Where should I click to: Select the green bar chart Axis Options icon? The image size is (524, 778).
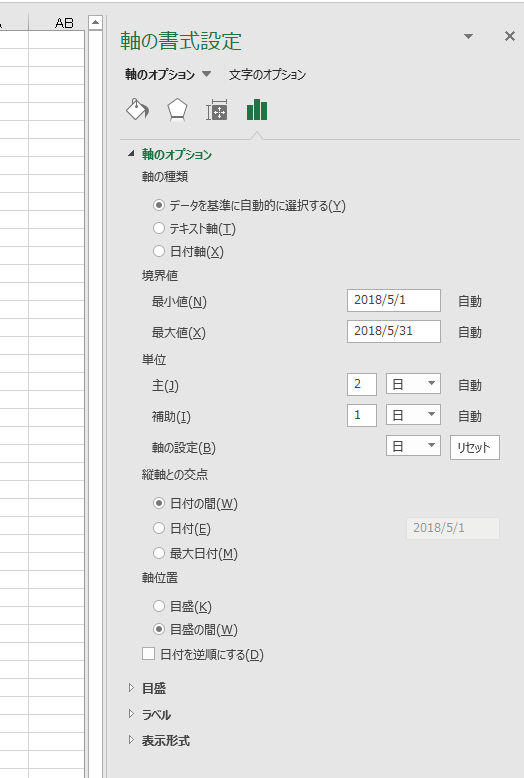tap(257, 110)
